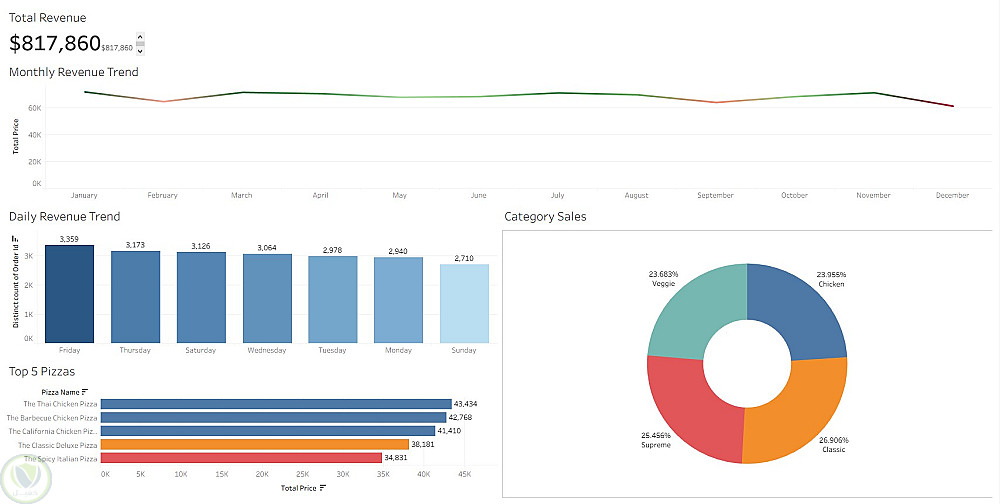
Task: Select the Monday bar showing 2,940
Action: click(x=399, y=300)
